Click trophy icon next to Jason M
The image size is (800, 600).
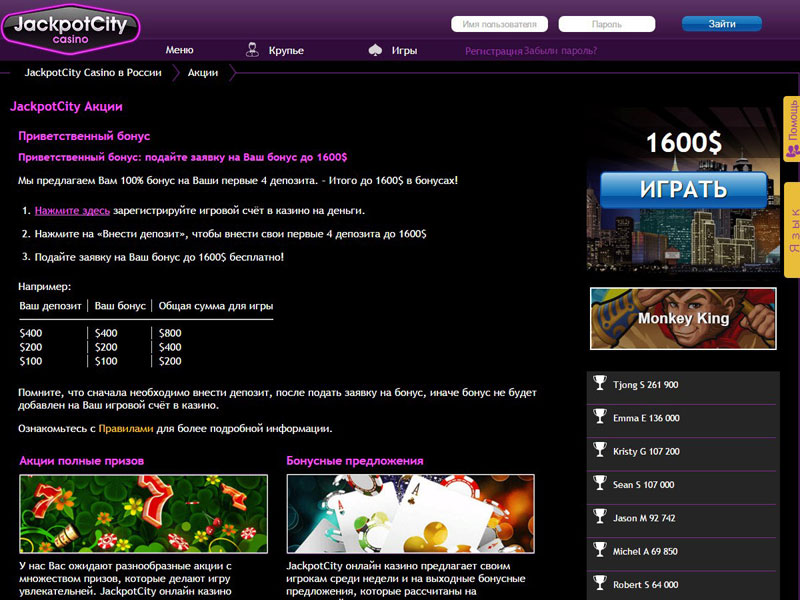tap(600, 516)
